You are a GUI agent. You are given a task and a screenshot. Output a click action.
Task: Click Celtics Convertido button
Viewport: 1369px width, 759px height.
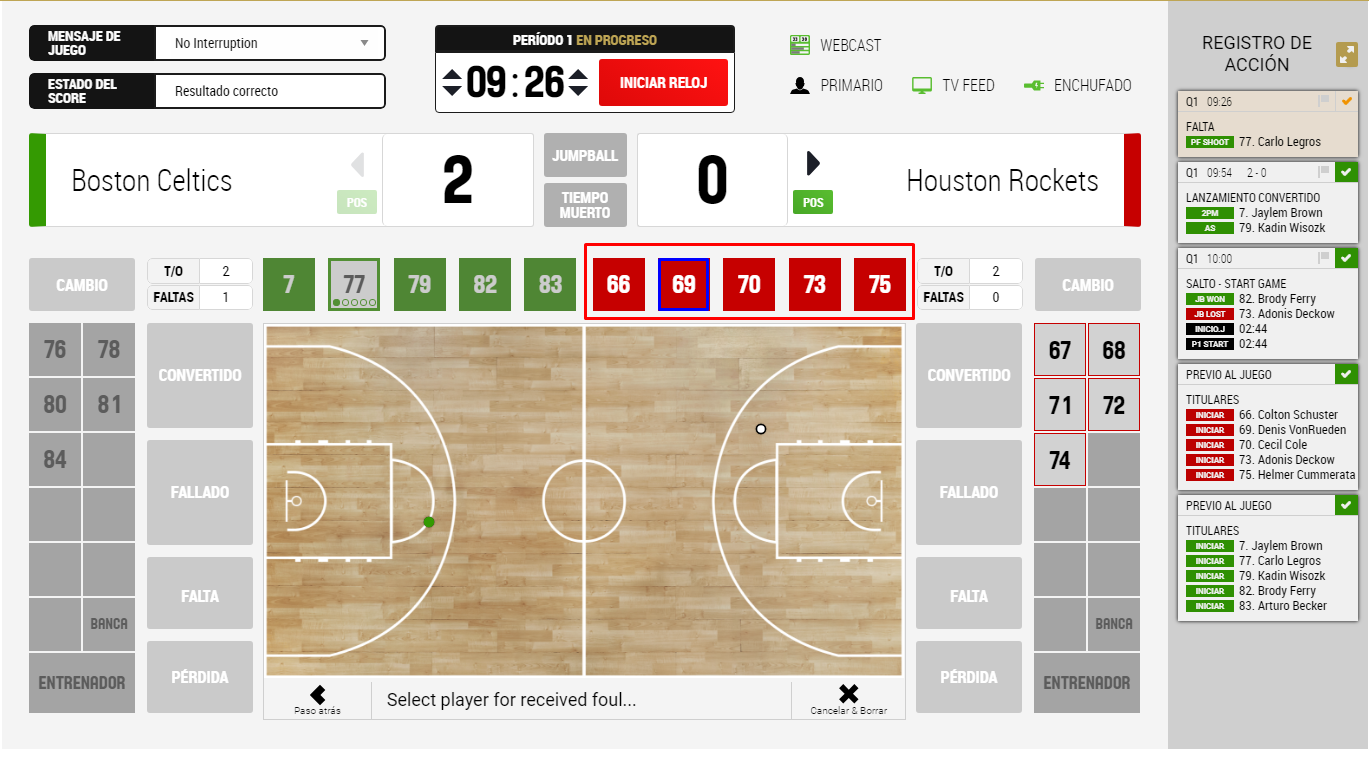[200, 375]
